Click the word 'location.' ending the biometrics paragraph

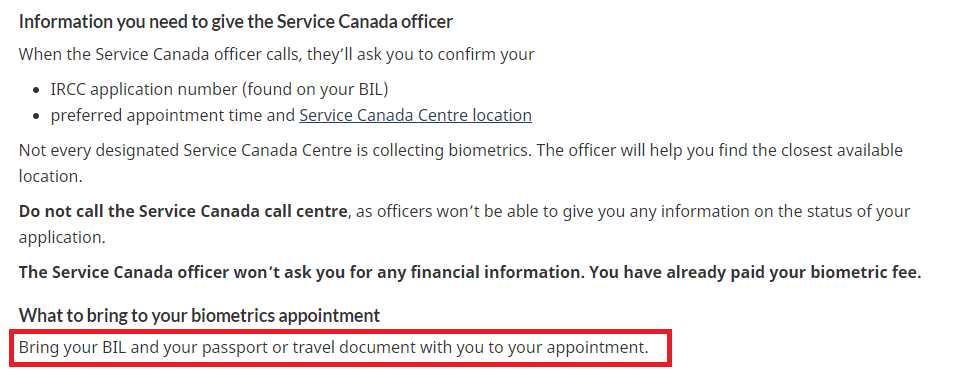click(50, 177)
